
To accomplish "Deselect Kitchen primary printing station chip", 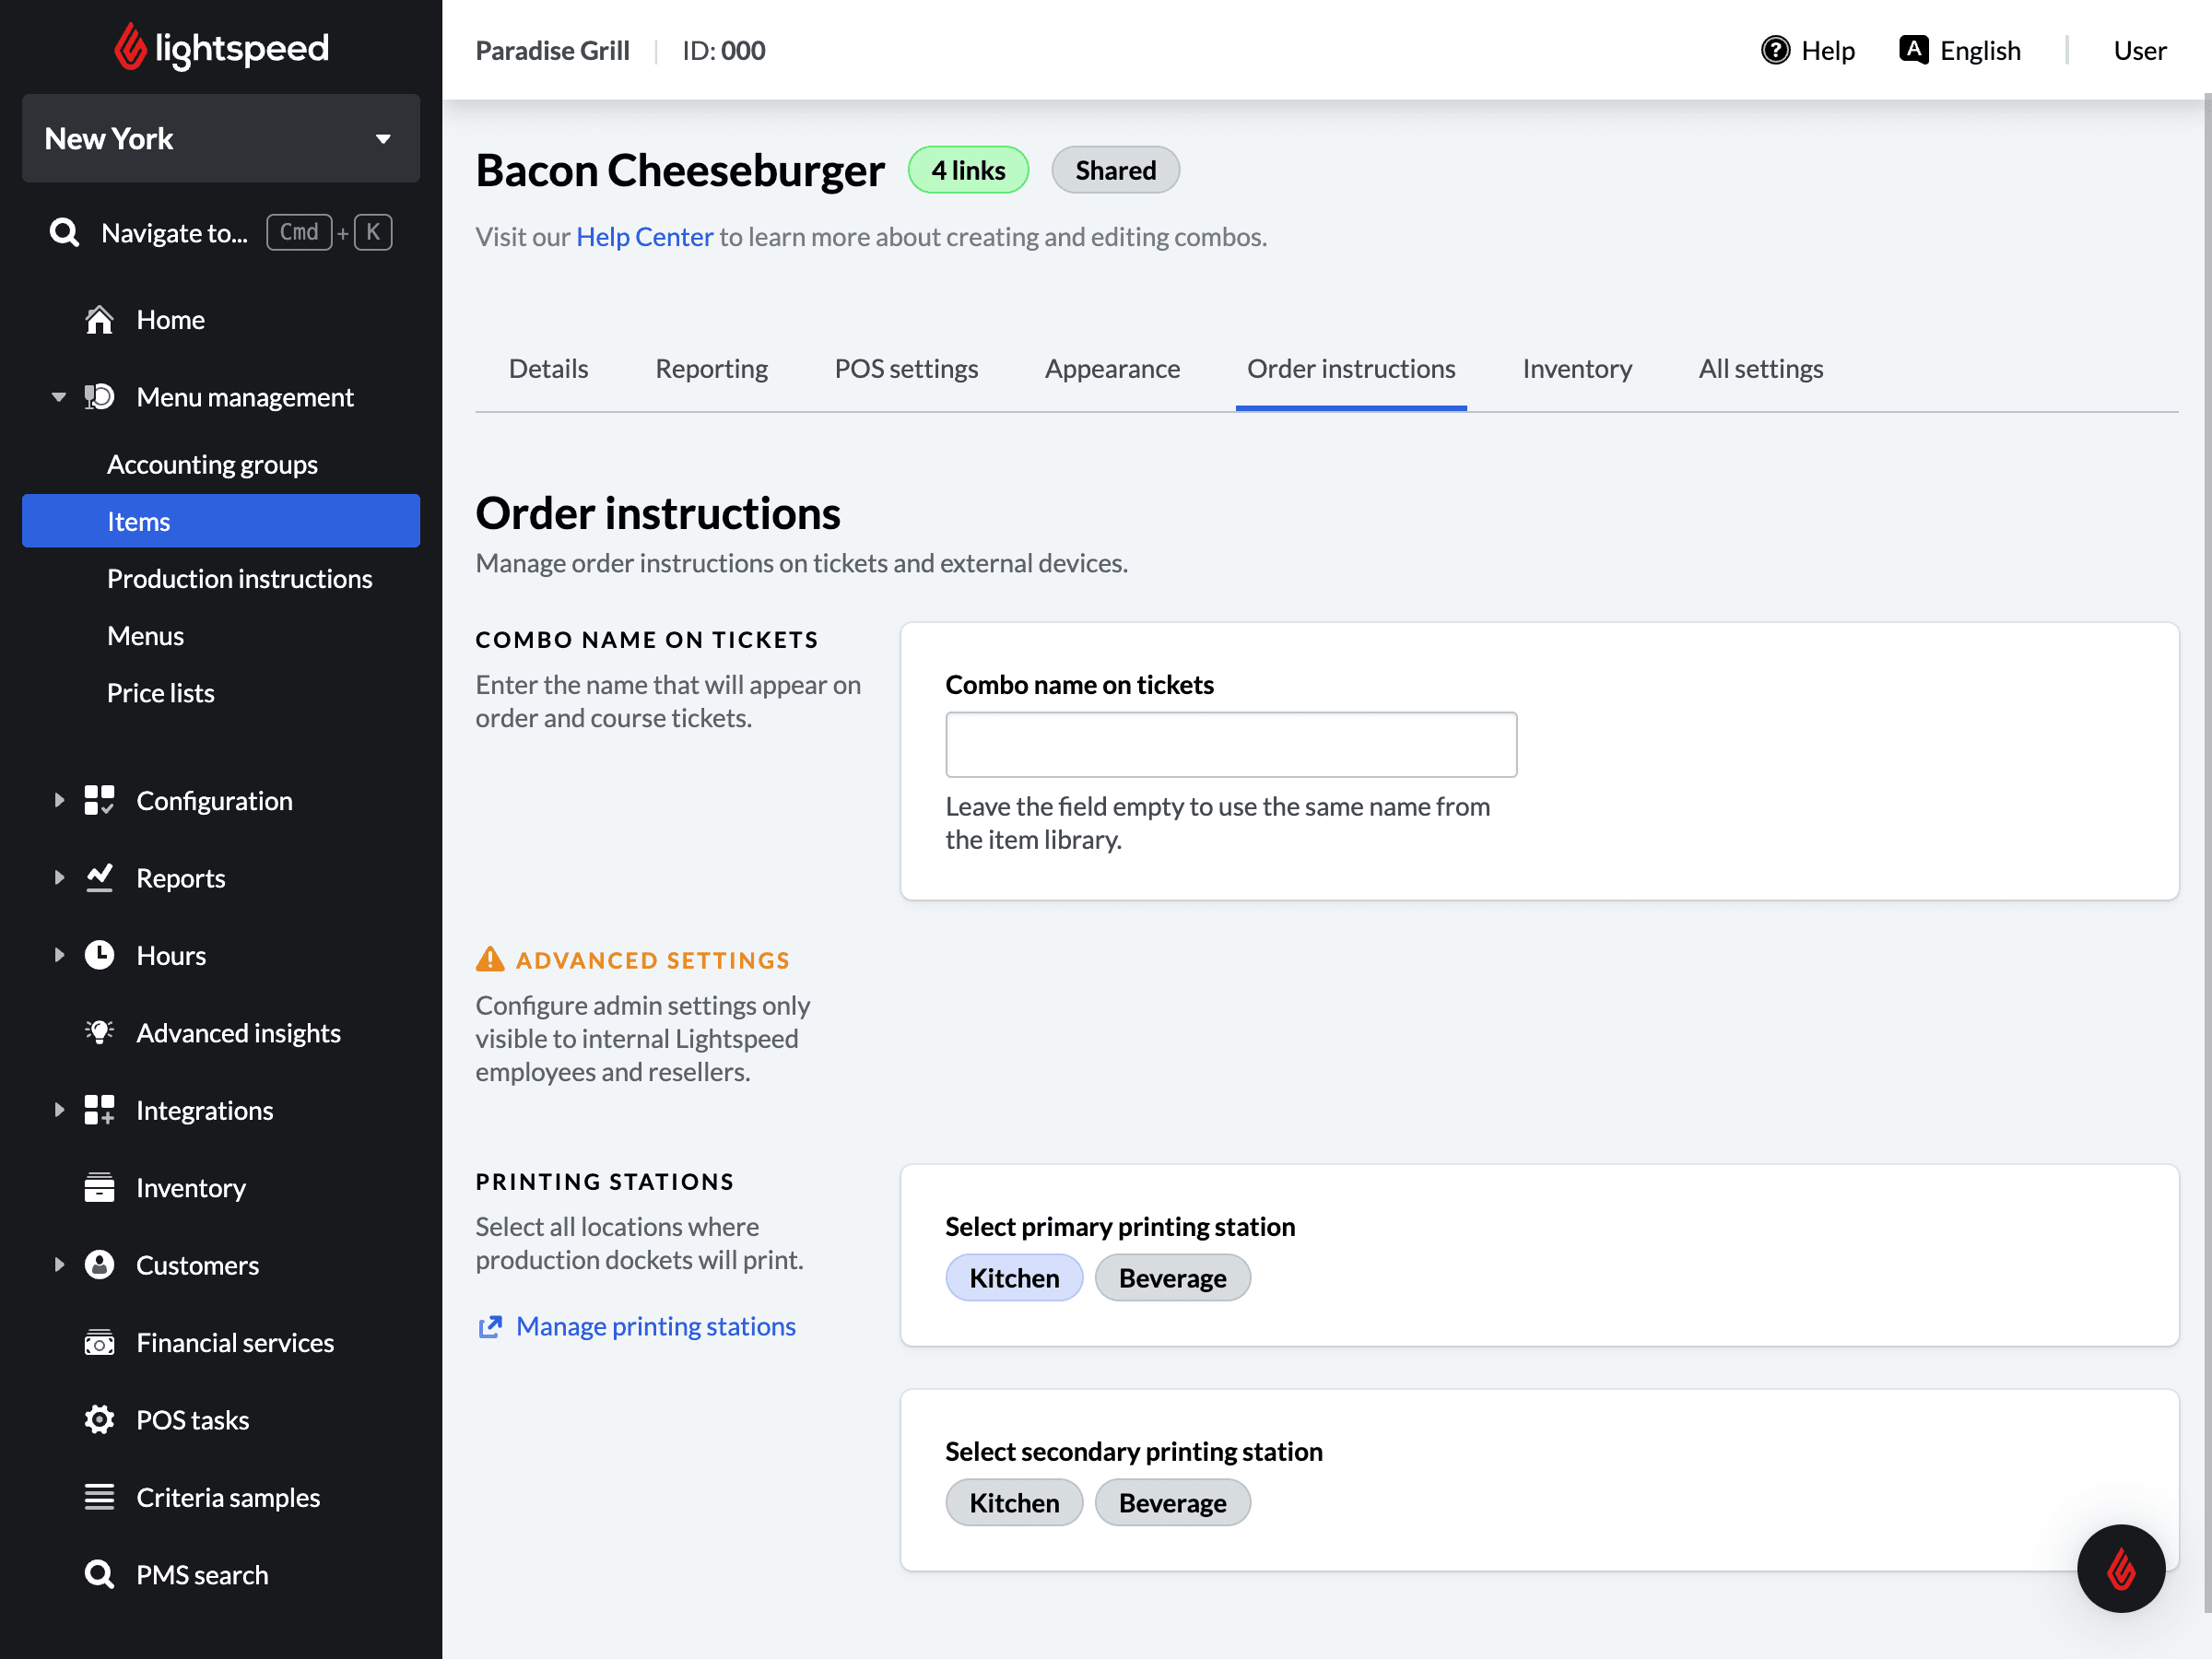I will (1013, 1278).
